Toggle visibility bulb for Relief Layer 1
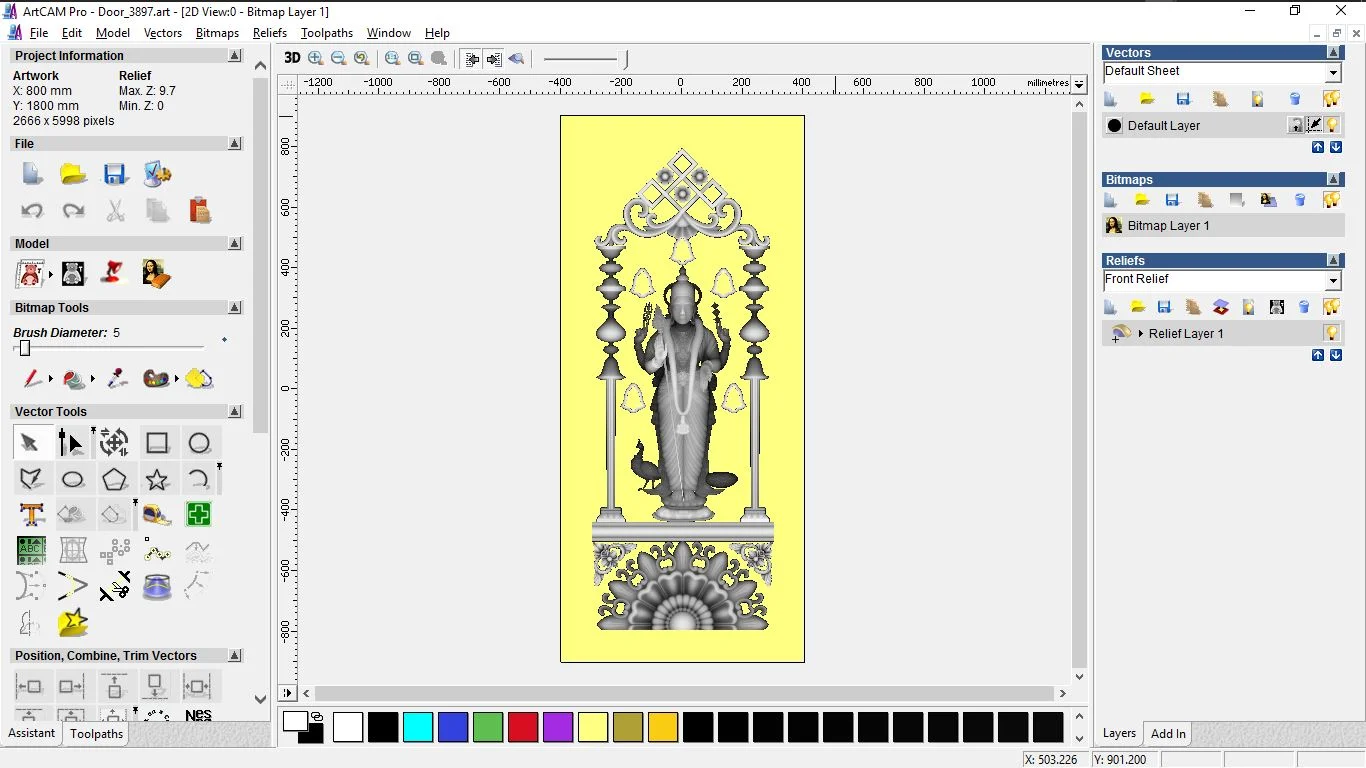The height and width of the screenshot is (768, 1366). point(1331,333)
